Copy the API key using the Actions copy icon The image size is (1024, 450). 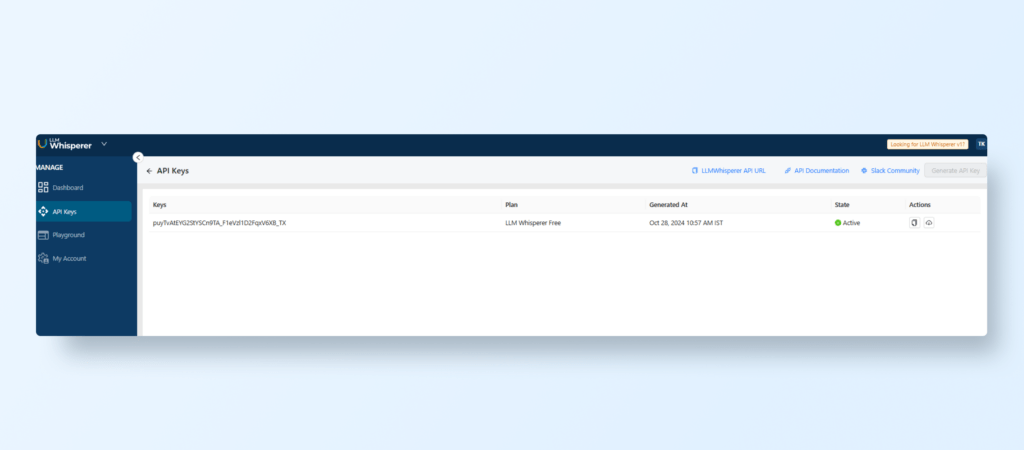point(913,223)
